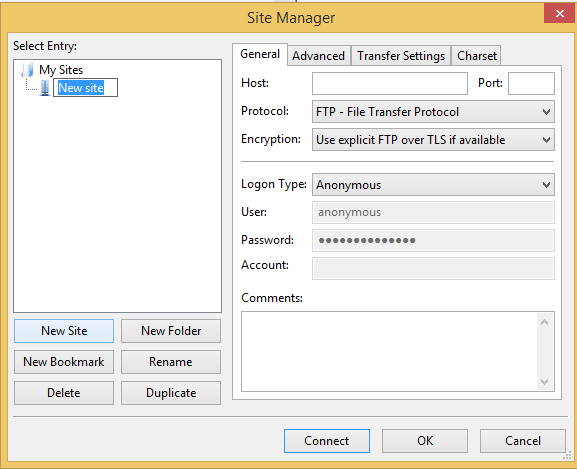Click the New site server icon
Image resolution: width=577 pixels, height=469 pixels.
click(x=45, y=88)
